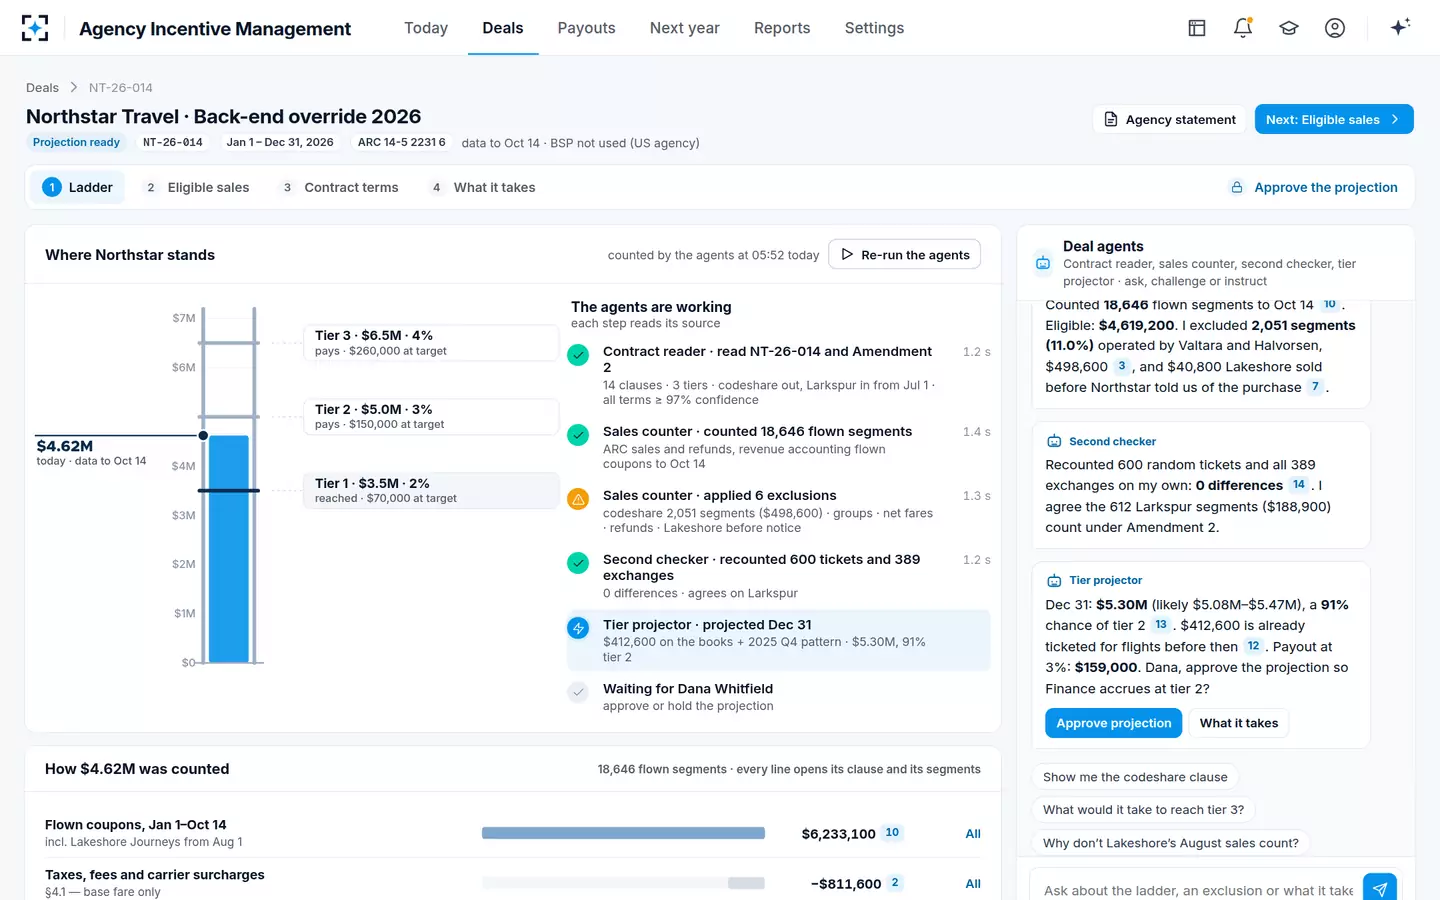Image resolution: width=1440 pixels, height=900 pixels.
Task: Click the Deal agents robot icon
Action: tap(1043, 263)
